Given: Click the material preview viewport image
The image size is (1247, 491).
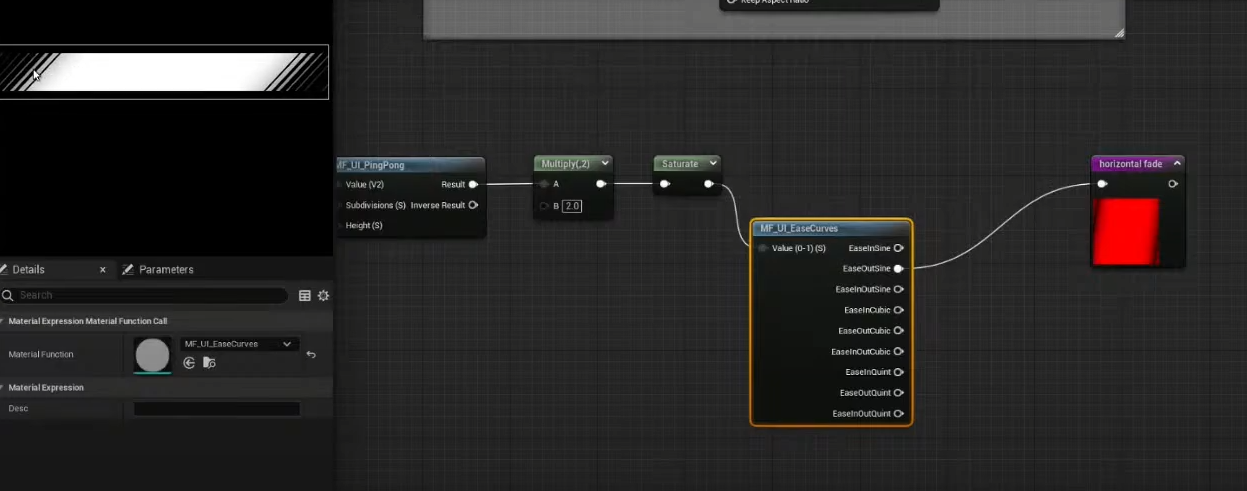Looking at the screenshot, I should 164,72.
